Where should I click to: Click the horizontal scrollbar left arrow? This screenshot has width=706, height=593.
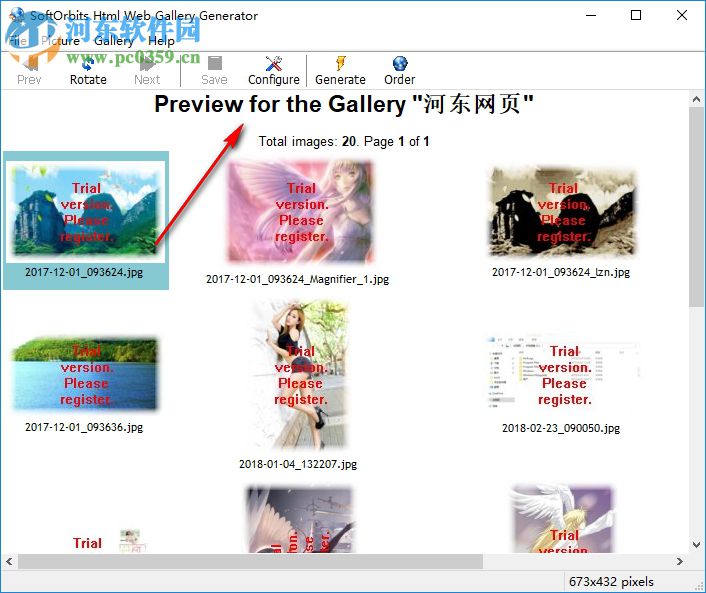(9, 561)
